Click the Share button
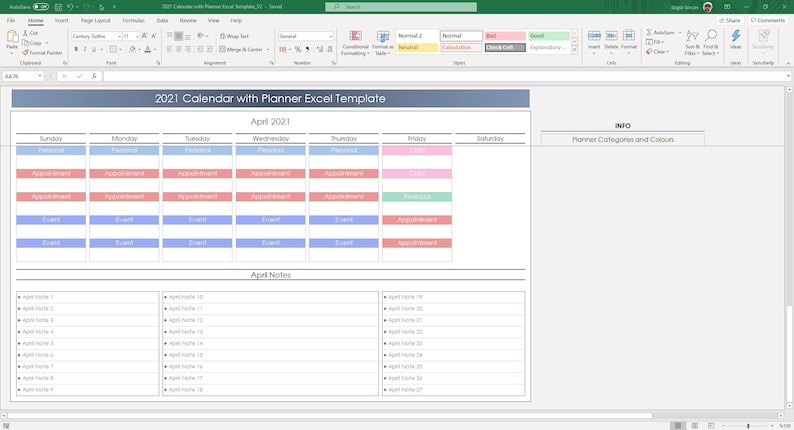The width and height of the screenshot is (794, 430). click(x=730, y=21)
